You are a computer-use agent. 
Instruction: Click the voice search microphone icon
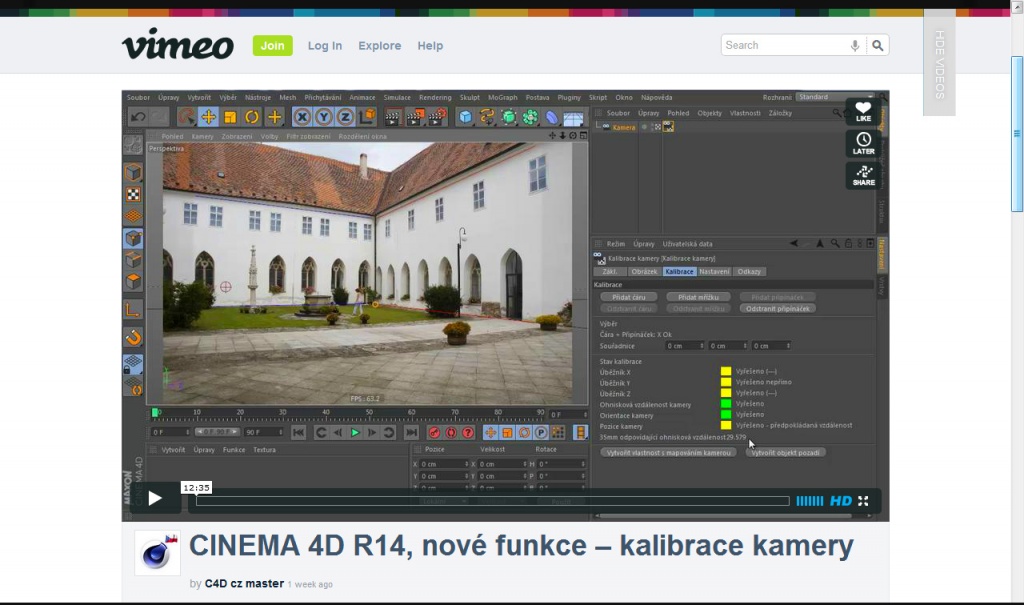(x=855, y=45)
